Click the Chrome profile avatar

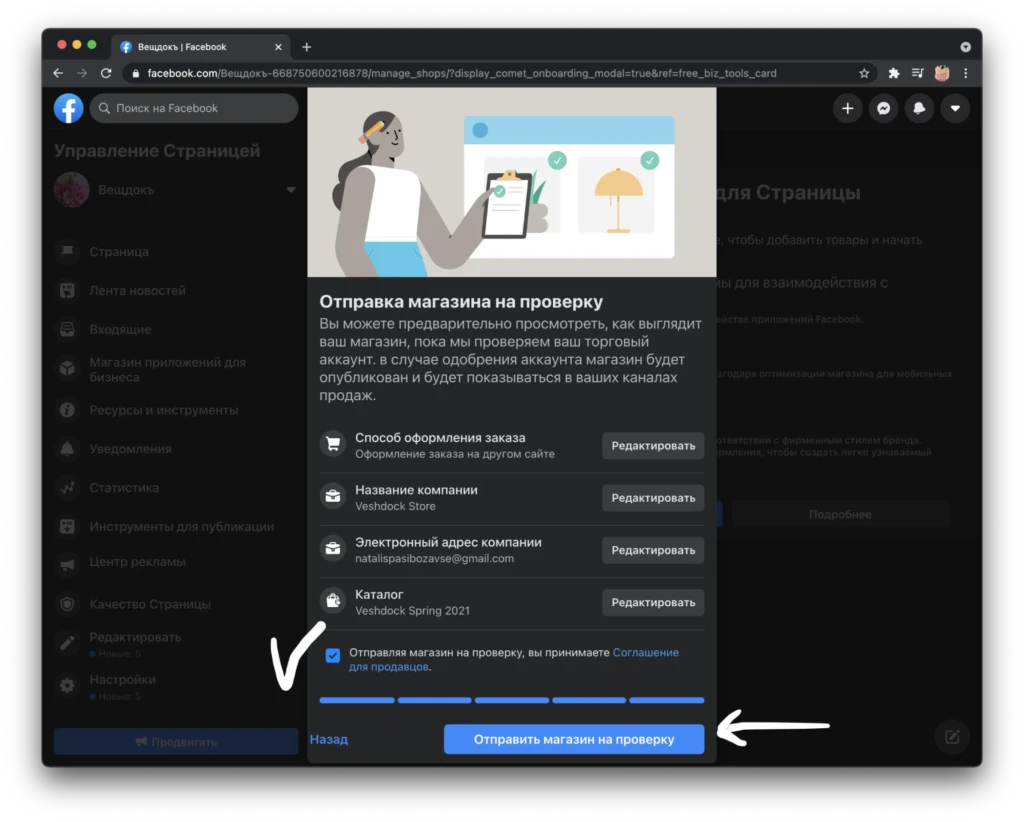942,73
